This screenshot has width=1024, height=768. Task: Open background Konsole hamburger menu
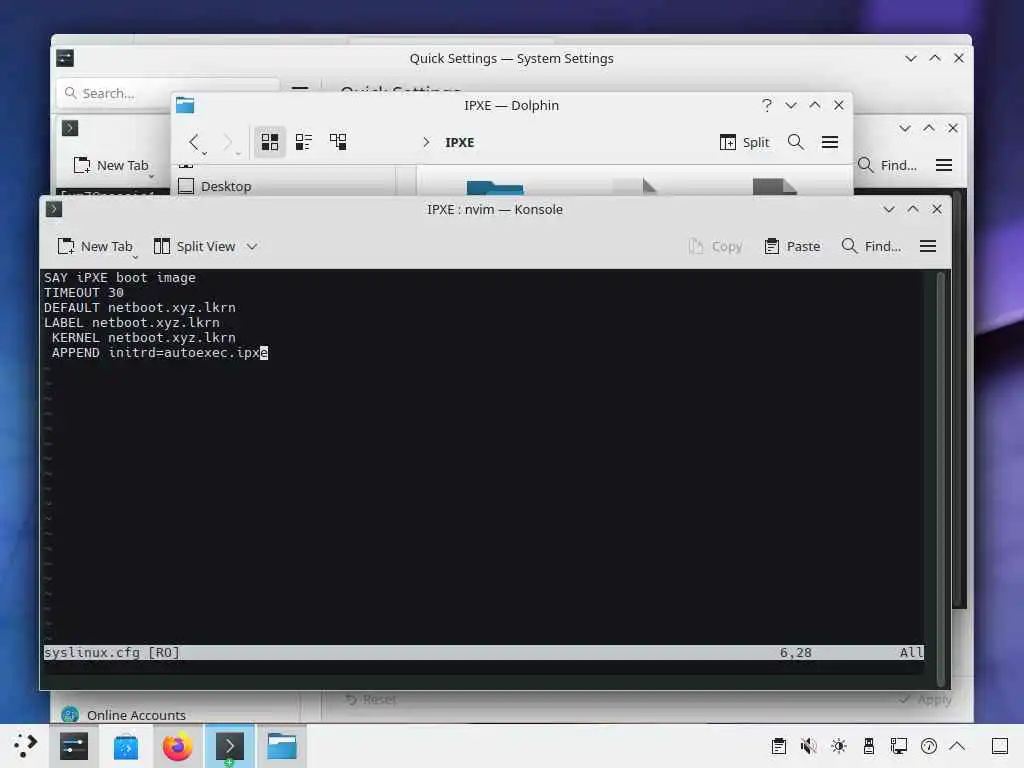click(x=944, y=165)
